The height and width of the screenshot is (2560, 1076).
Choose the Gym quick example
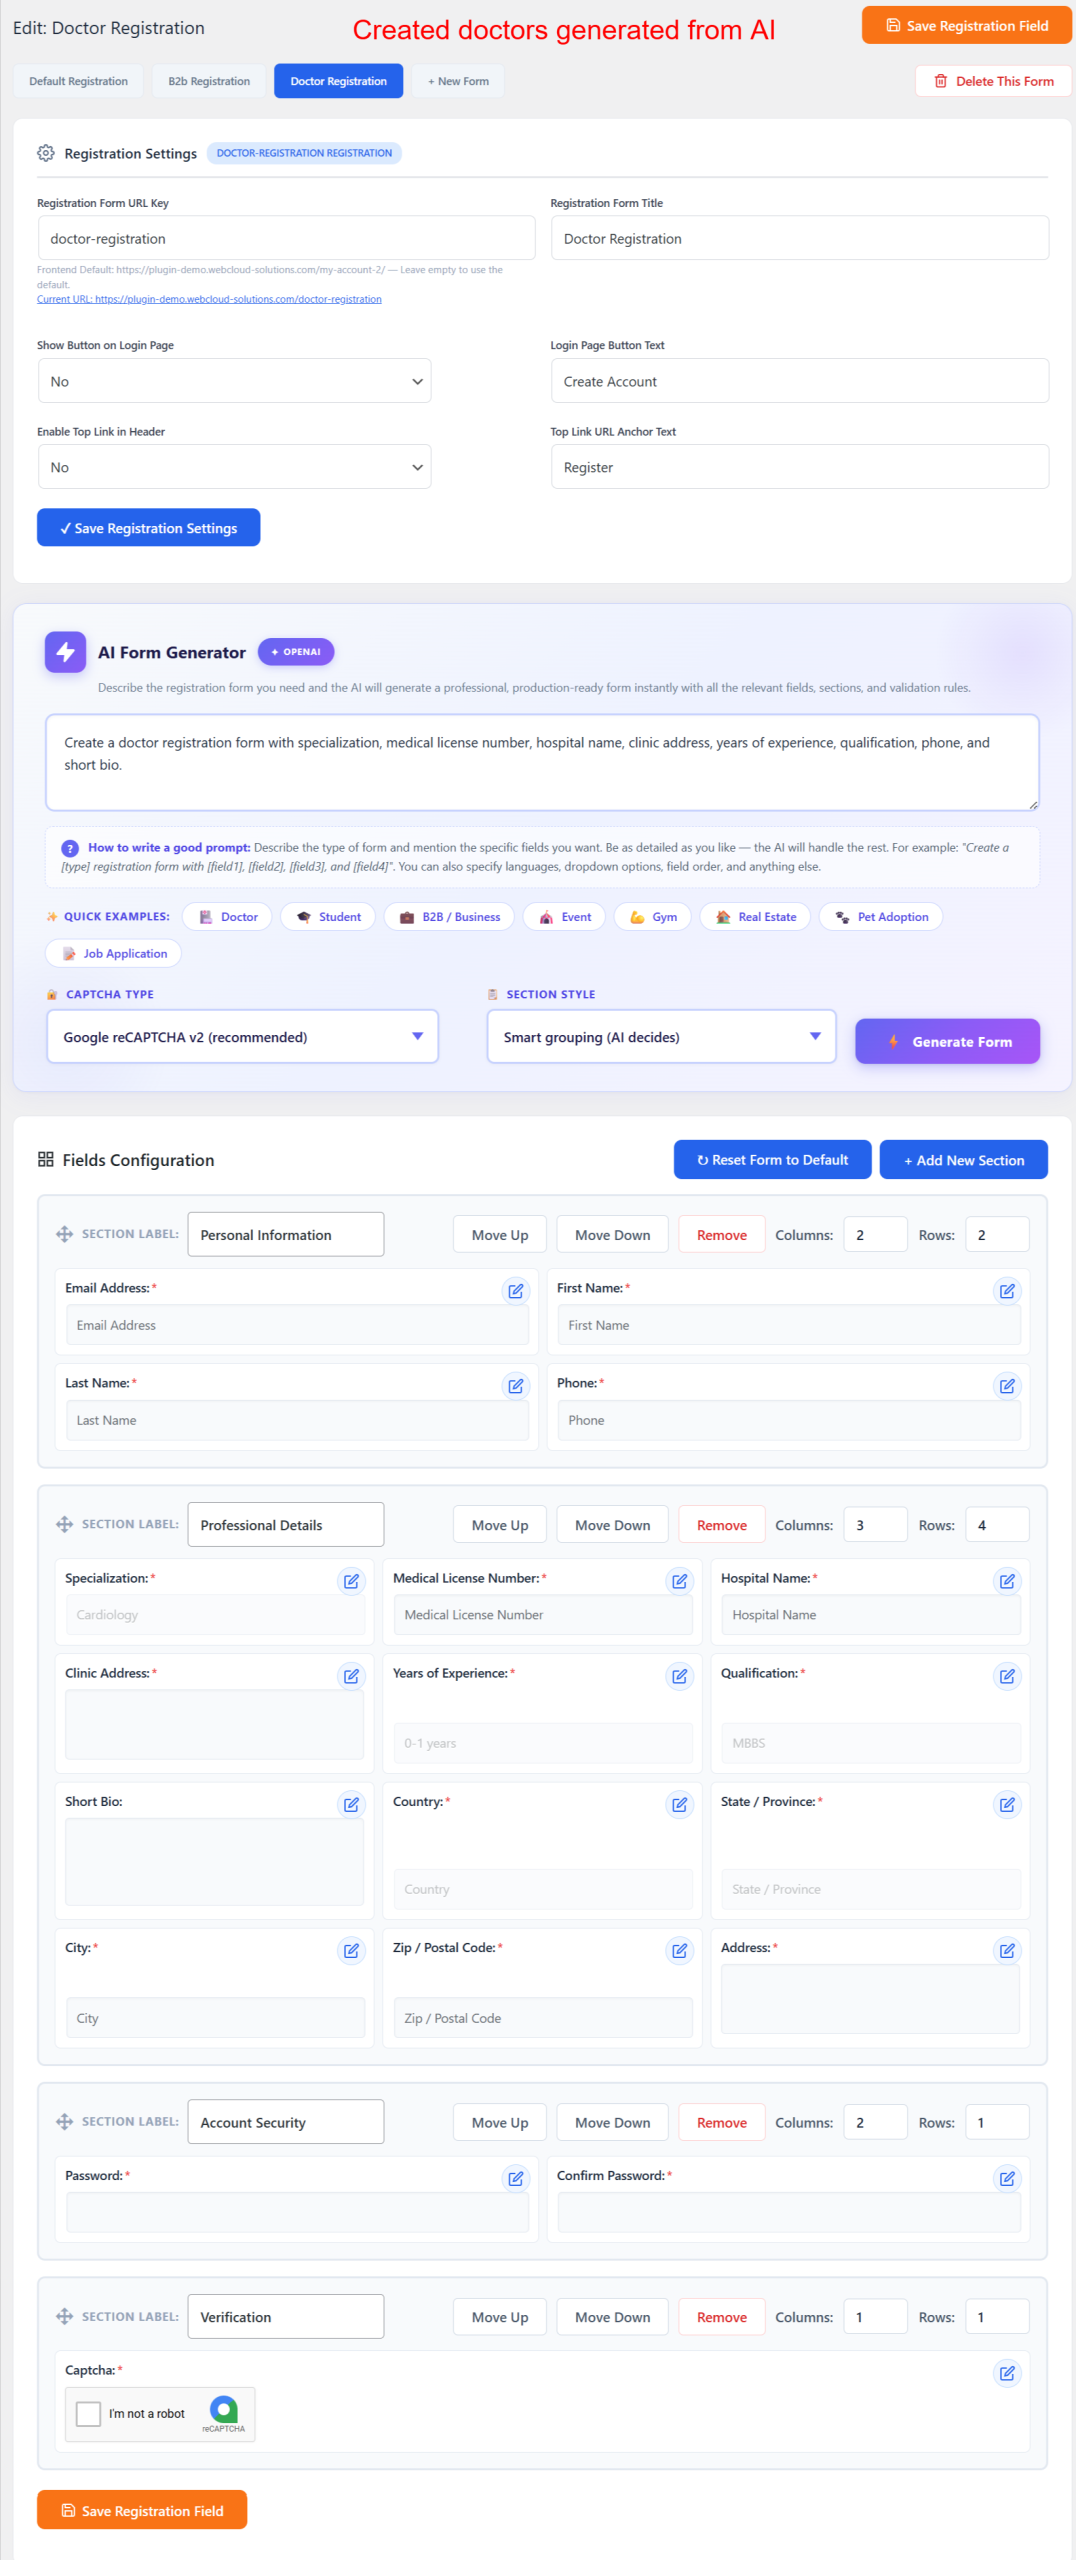click(652, 917)
